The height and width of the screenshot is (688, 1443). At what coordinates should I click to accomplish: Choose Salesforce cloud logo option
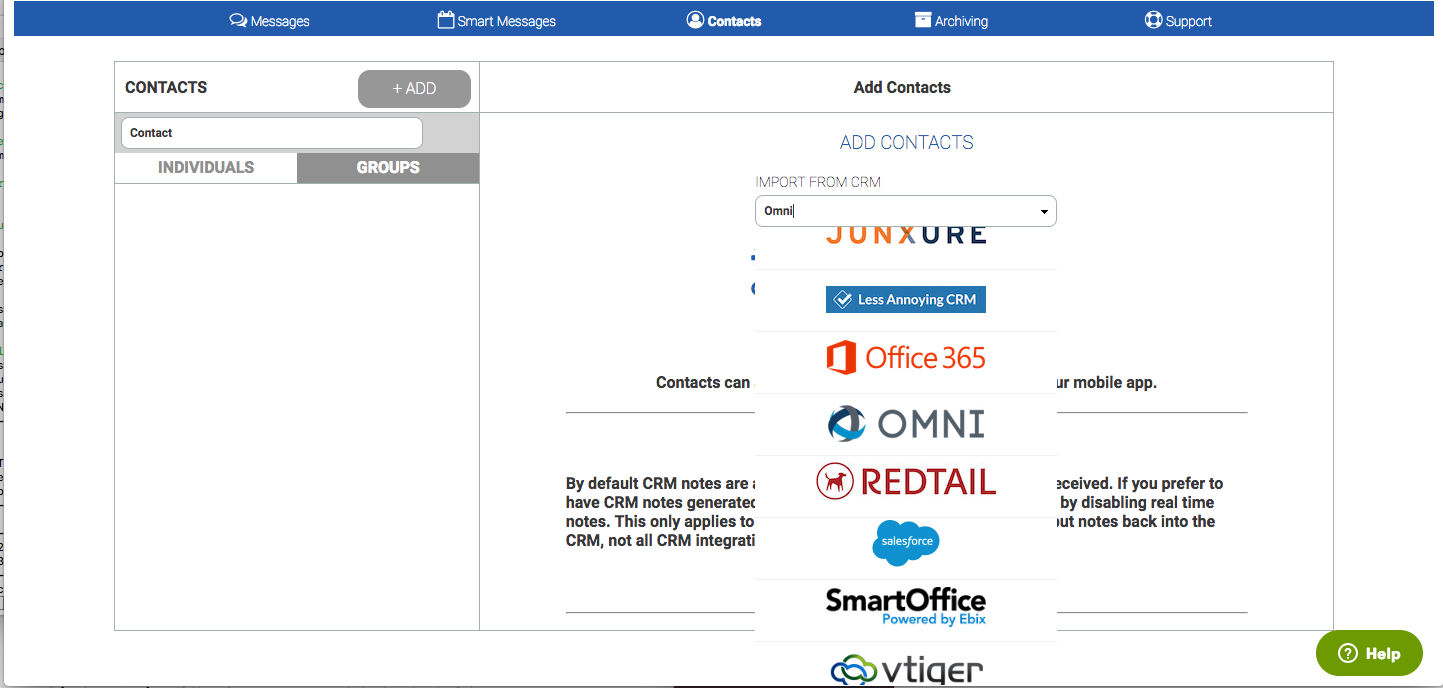click(x=906, y=543)
